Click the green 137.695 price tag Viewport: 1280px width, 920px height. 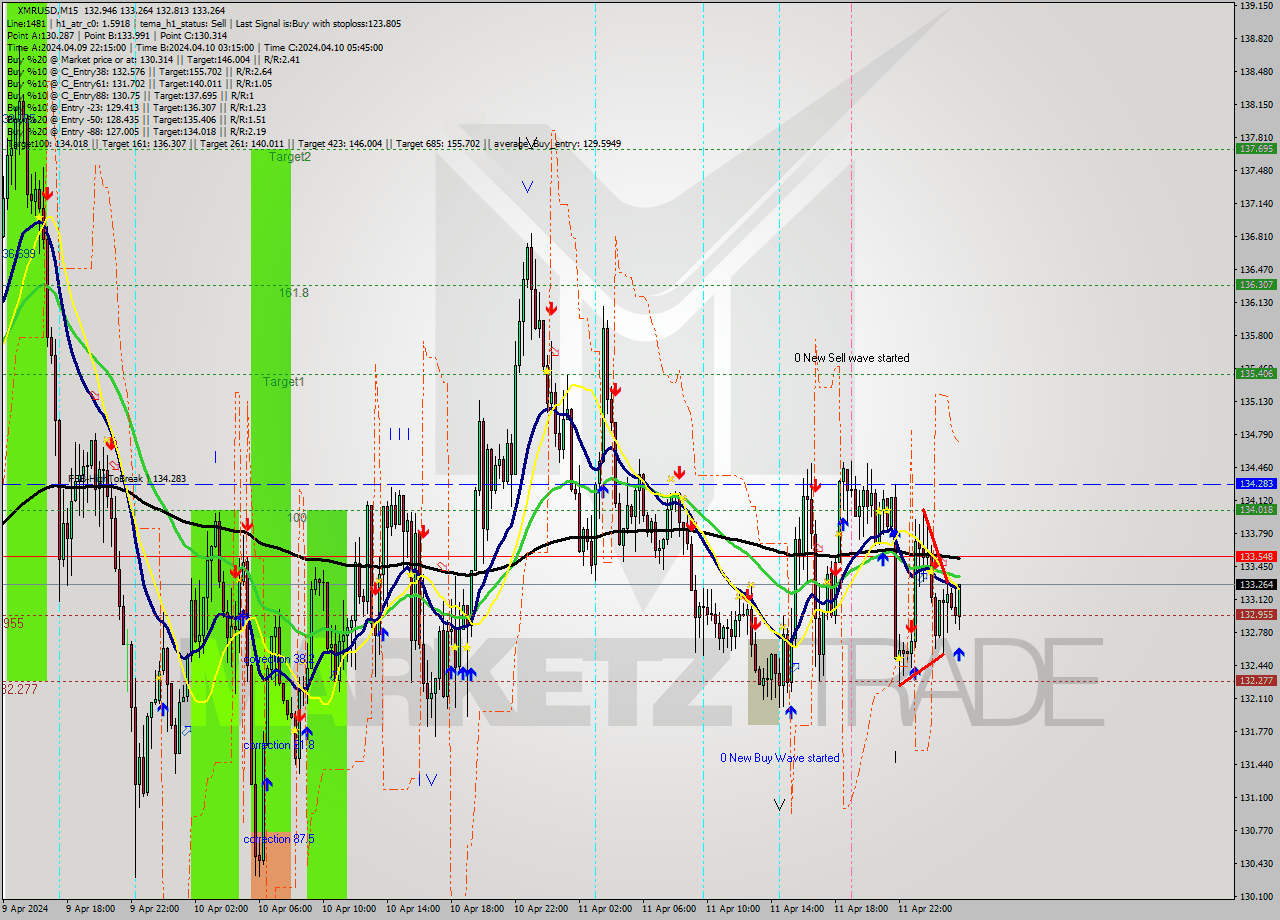(1256, 148)
